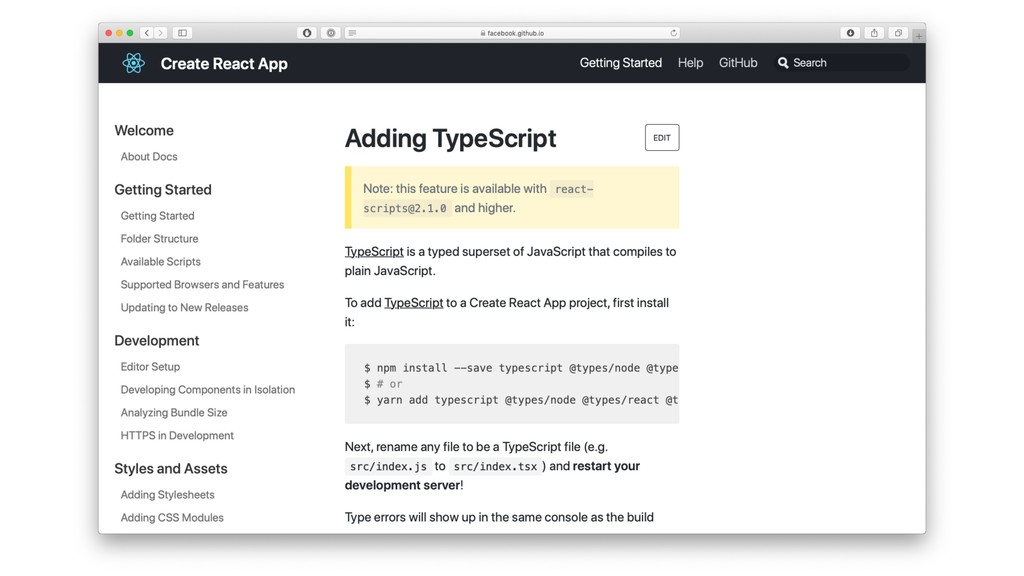Go back using Safari back arrow

(x=146, y=33)
